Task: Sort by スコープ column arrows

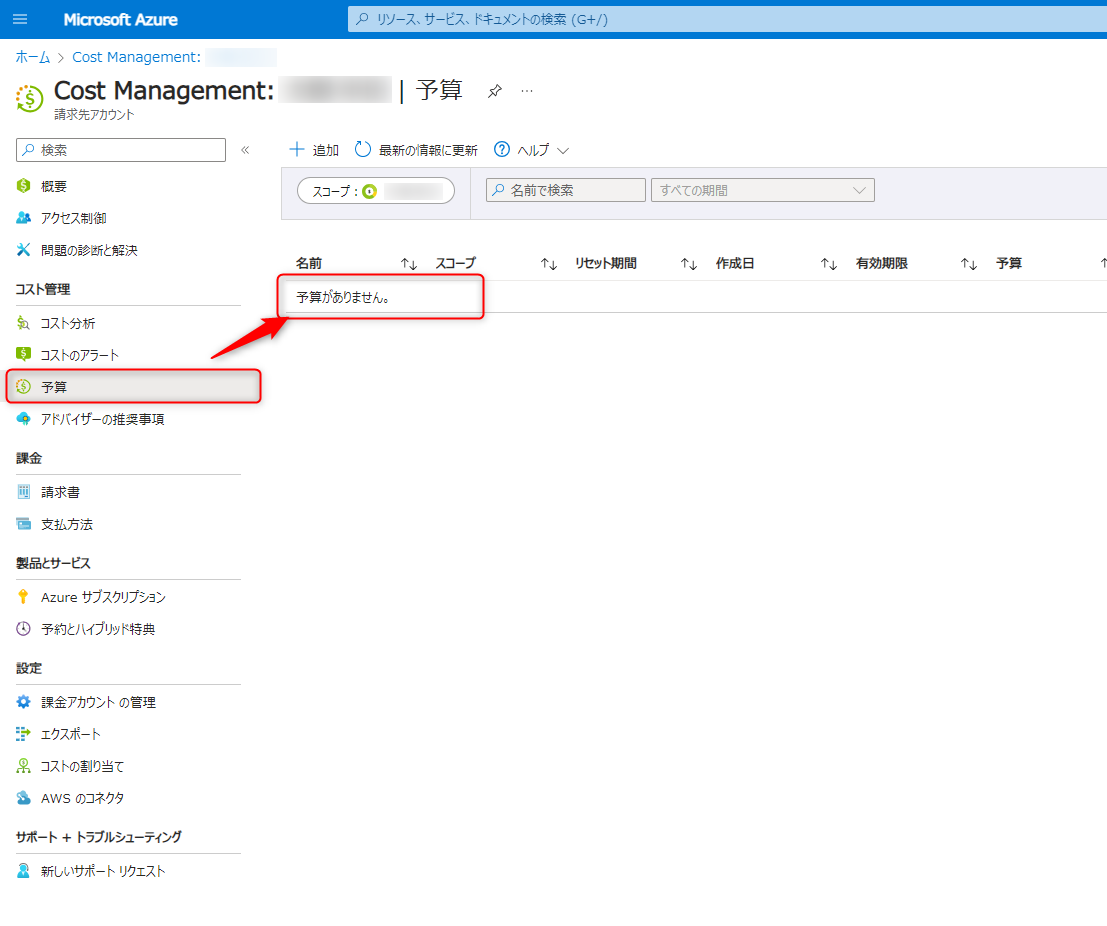Action: point(549,264)
